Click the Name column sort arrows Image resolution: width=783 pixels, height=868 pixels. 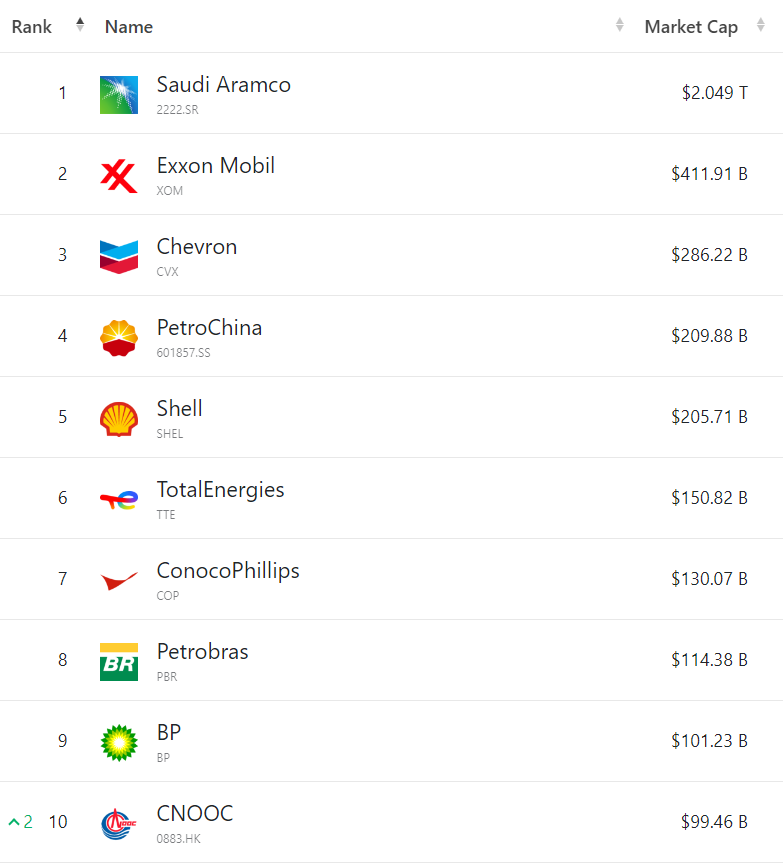pyautogui.click(x=619, y=26)
